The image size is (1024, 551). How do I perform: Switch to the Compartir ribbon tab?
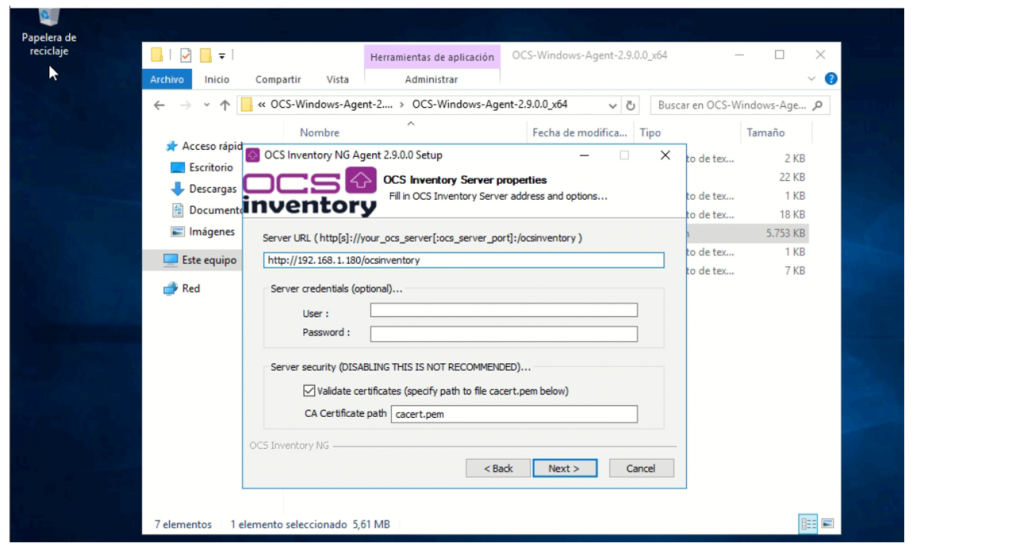(278, 79)
